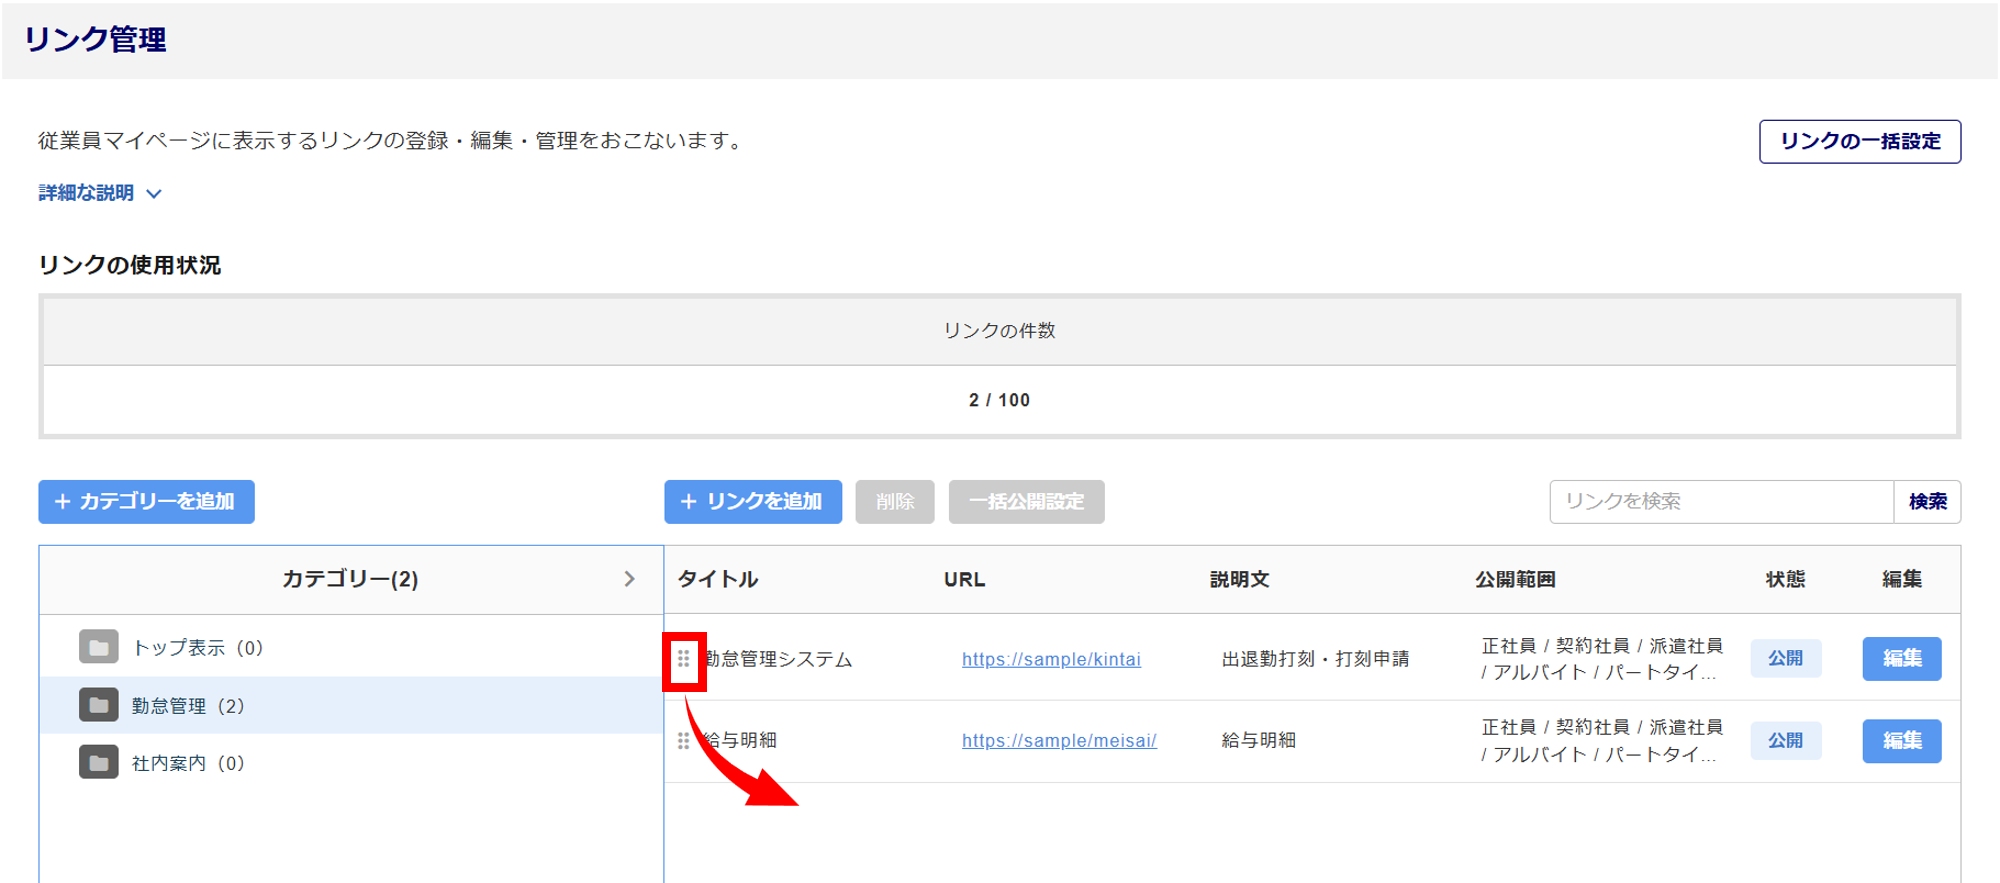
Task: Click the リンクの件数 header cell
Action: [999, 331]
